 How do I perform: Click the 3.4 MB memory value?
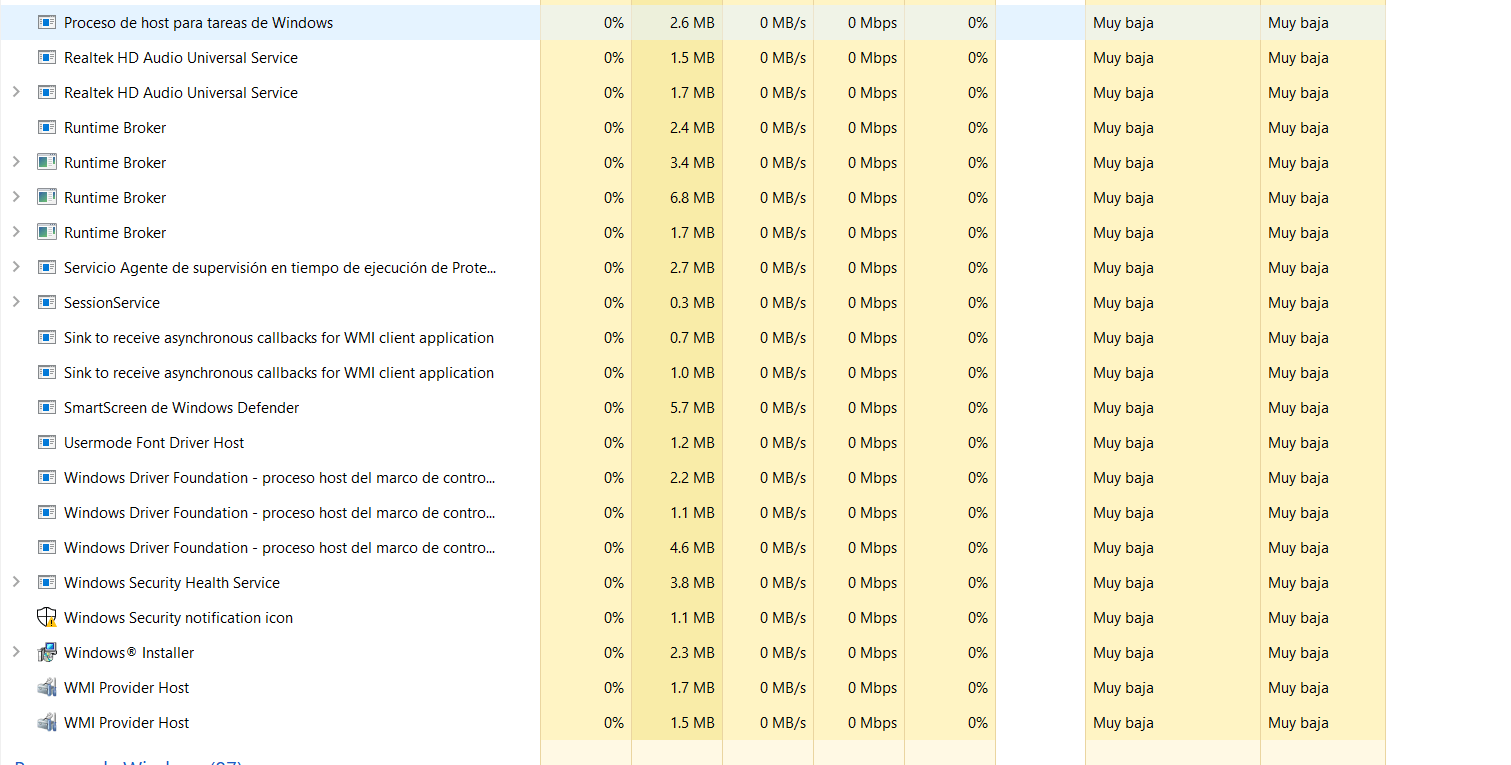click(692, 162)
